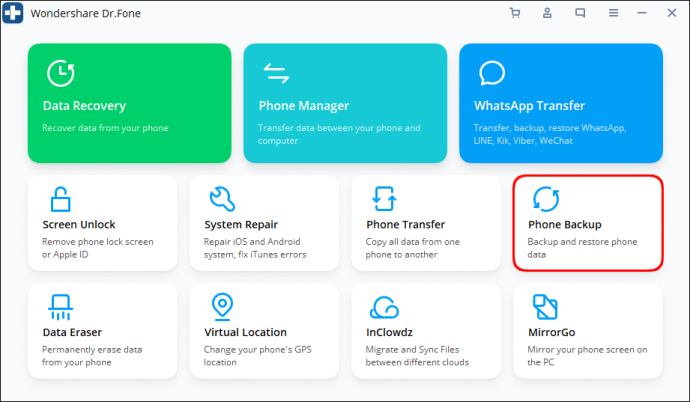Select the Data Eraser title
Screen dimensions: 690x402
72,332
